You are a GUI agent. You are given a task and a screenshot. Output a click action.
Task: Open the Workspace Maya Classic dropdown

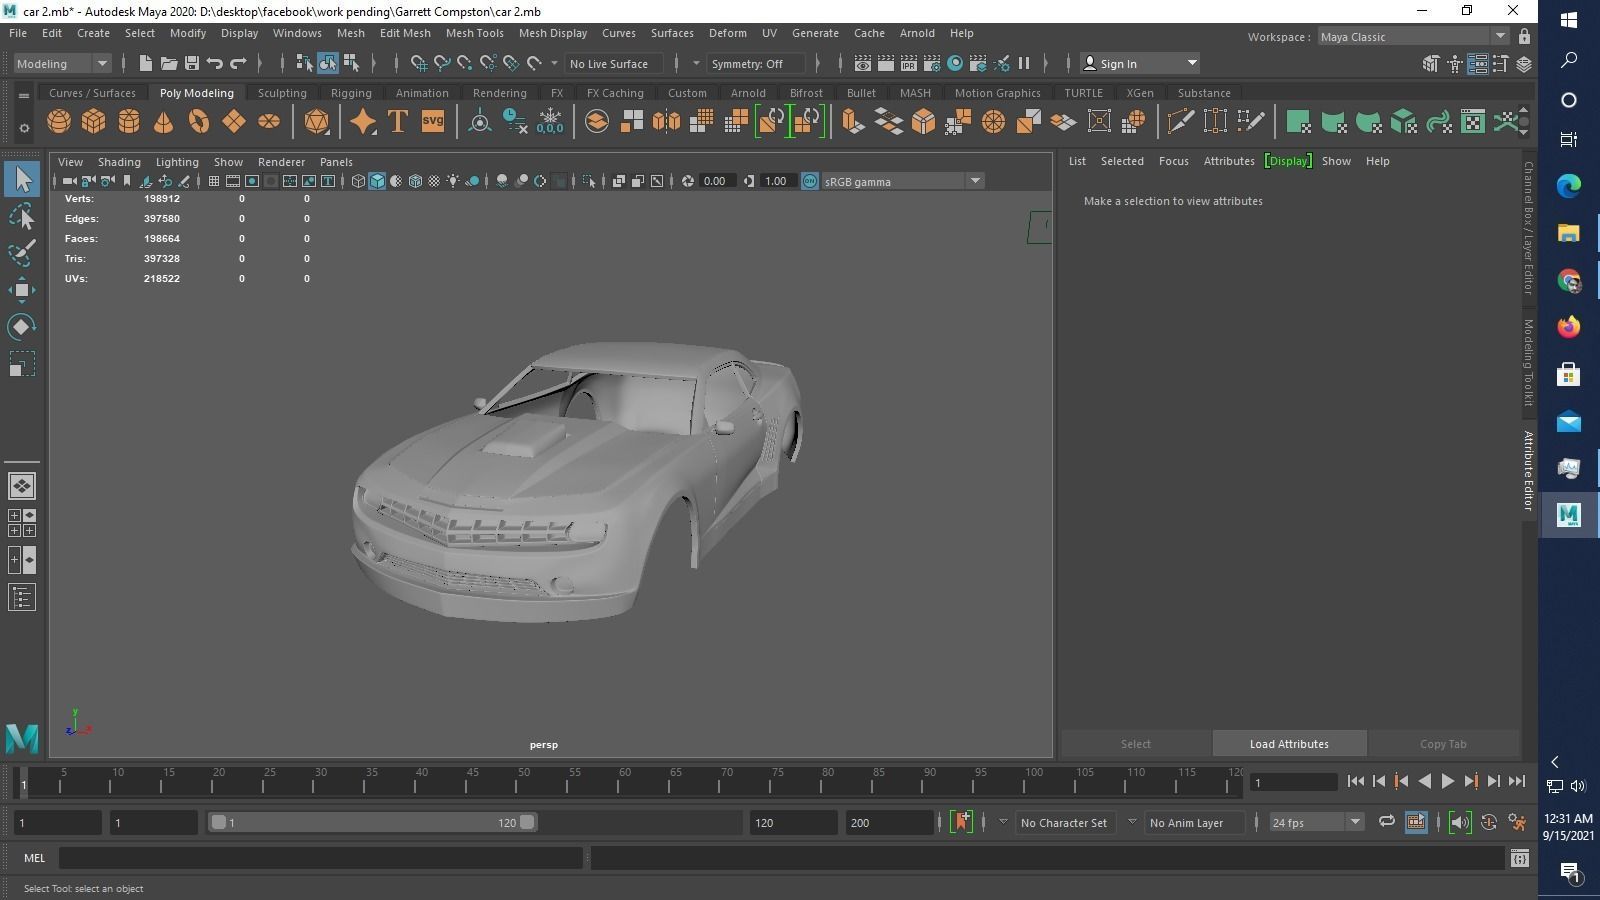(x=1413, y=37)
